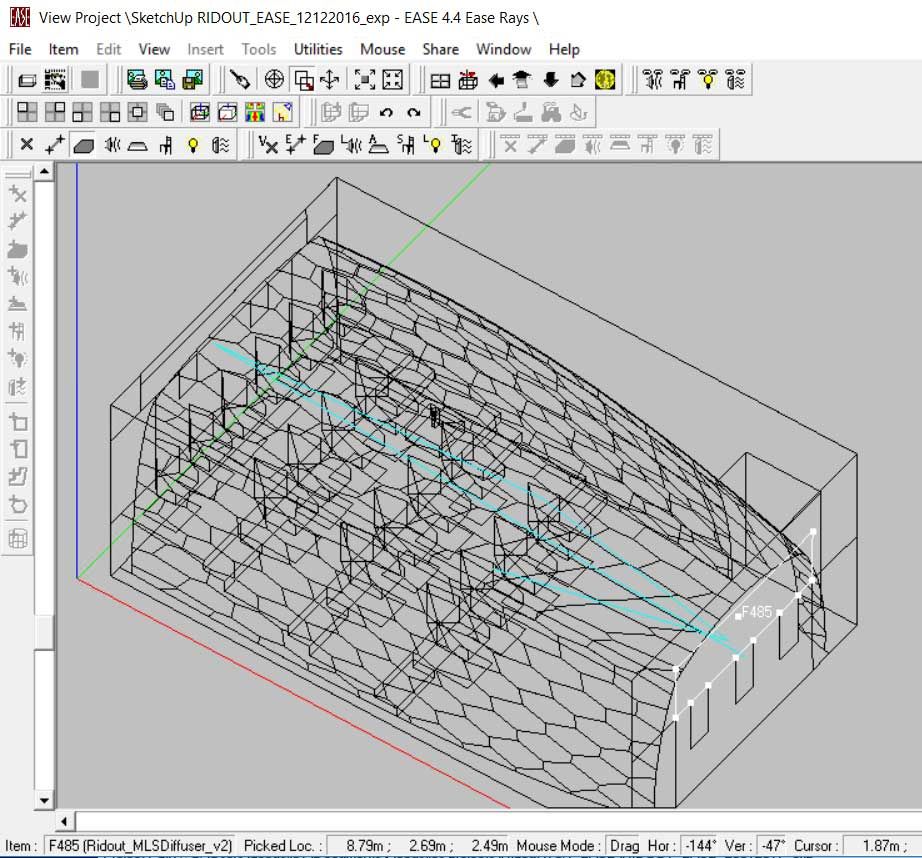Toggle light bulb visibility glasses icon
Viewport: 922px width, 858px height.
[708, 79]
